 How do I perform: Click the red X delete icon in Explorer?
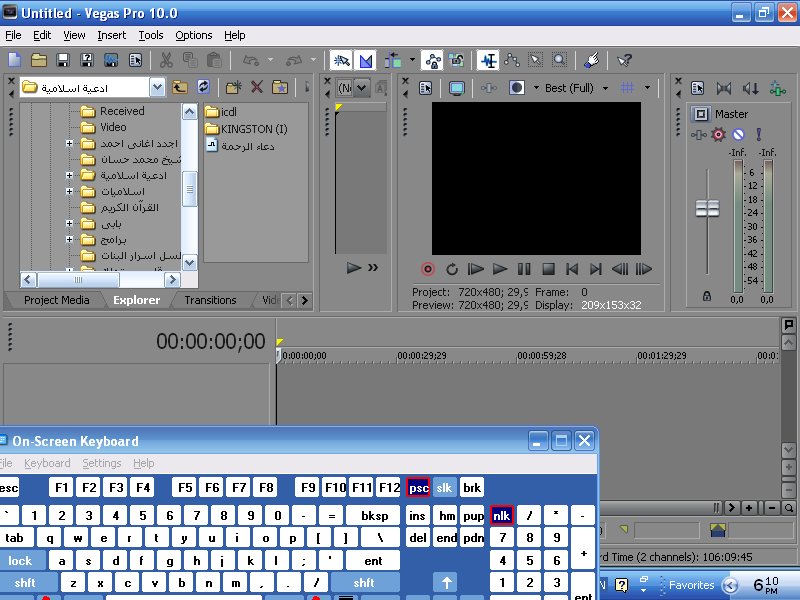pos(257,87)
